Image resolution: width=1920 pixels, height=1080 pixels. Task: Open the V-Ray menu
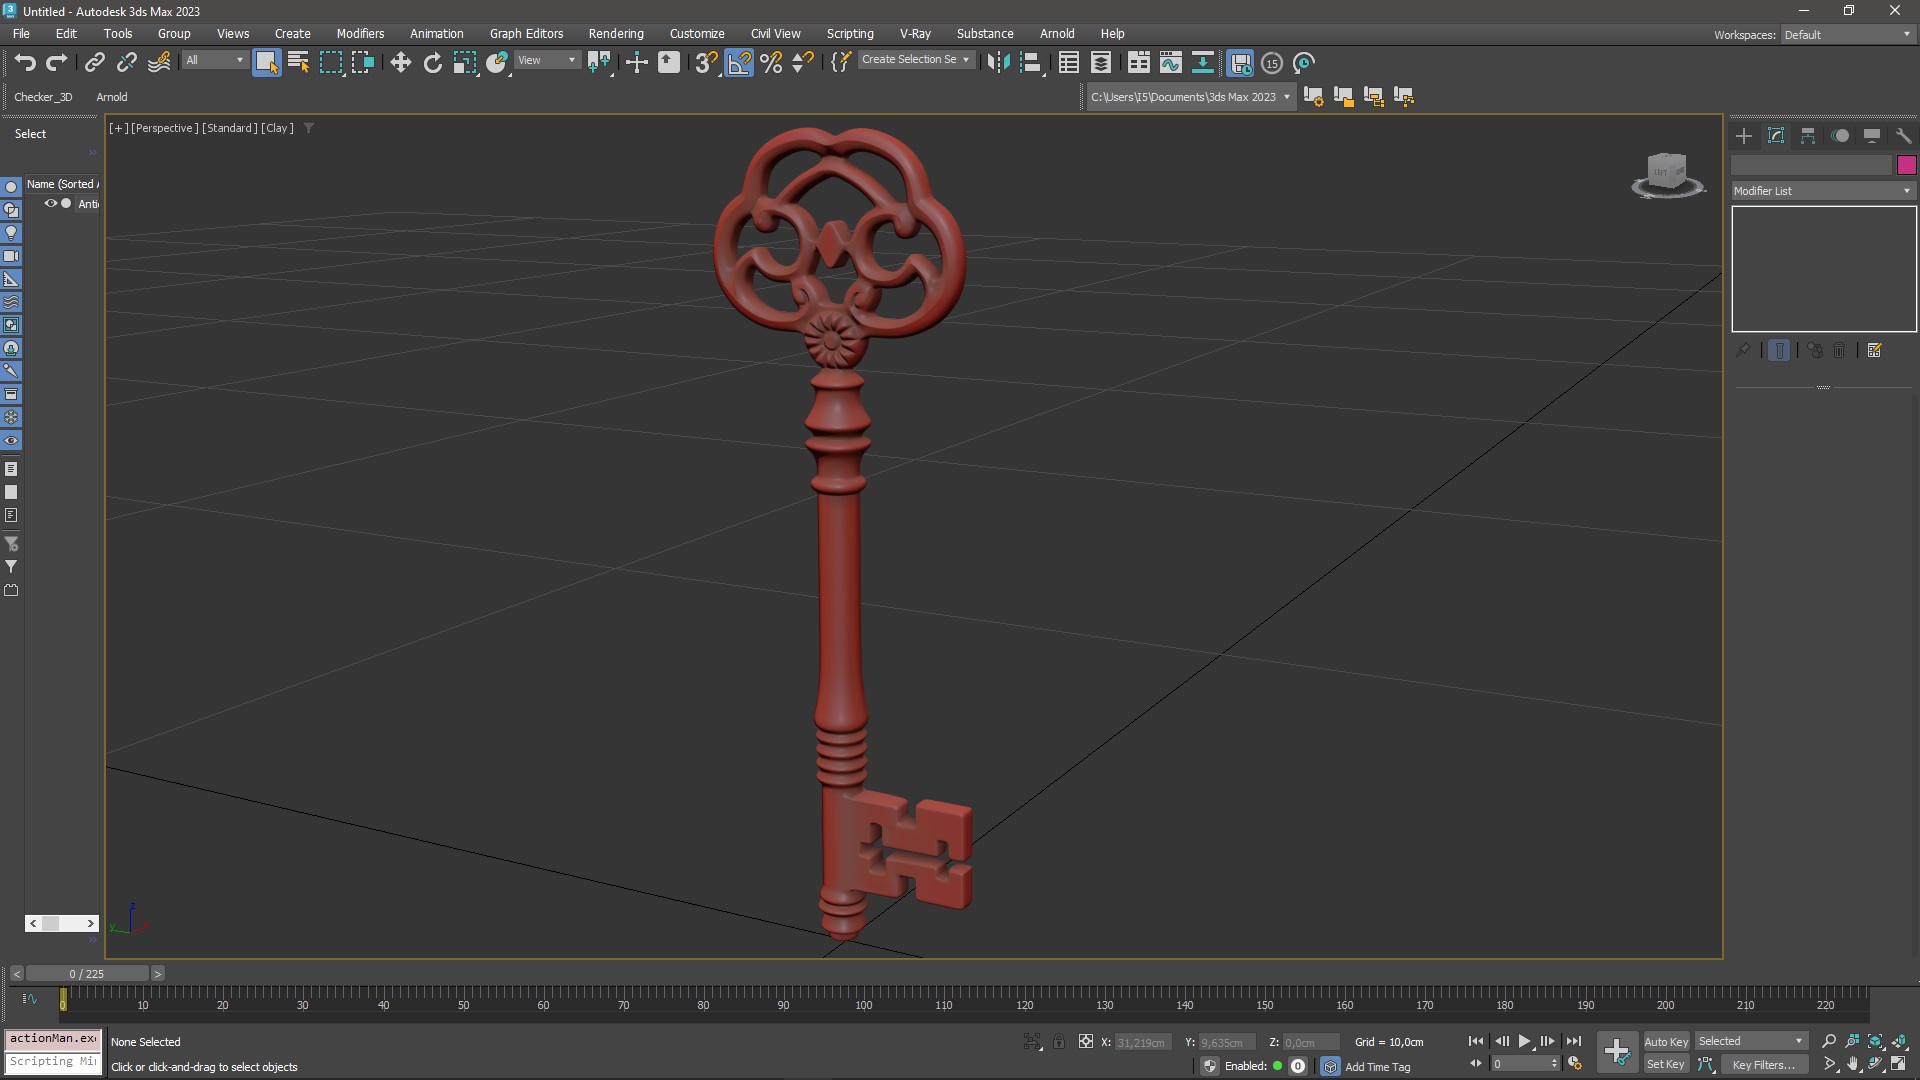point(915,34)
